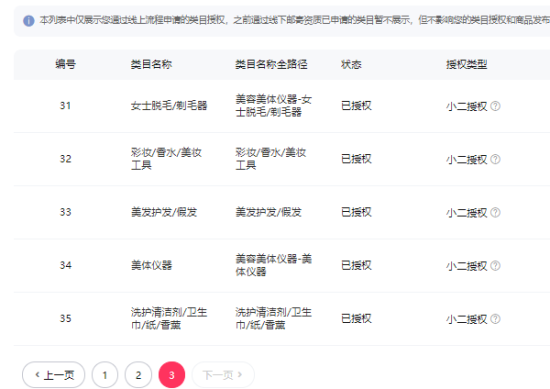Click the 状态 column header
The height and width of the screenshot is (389, 550).
(x=351, y=64)
